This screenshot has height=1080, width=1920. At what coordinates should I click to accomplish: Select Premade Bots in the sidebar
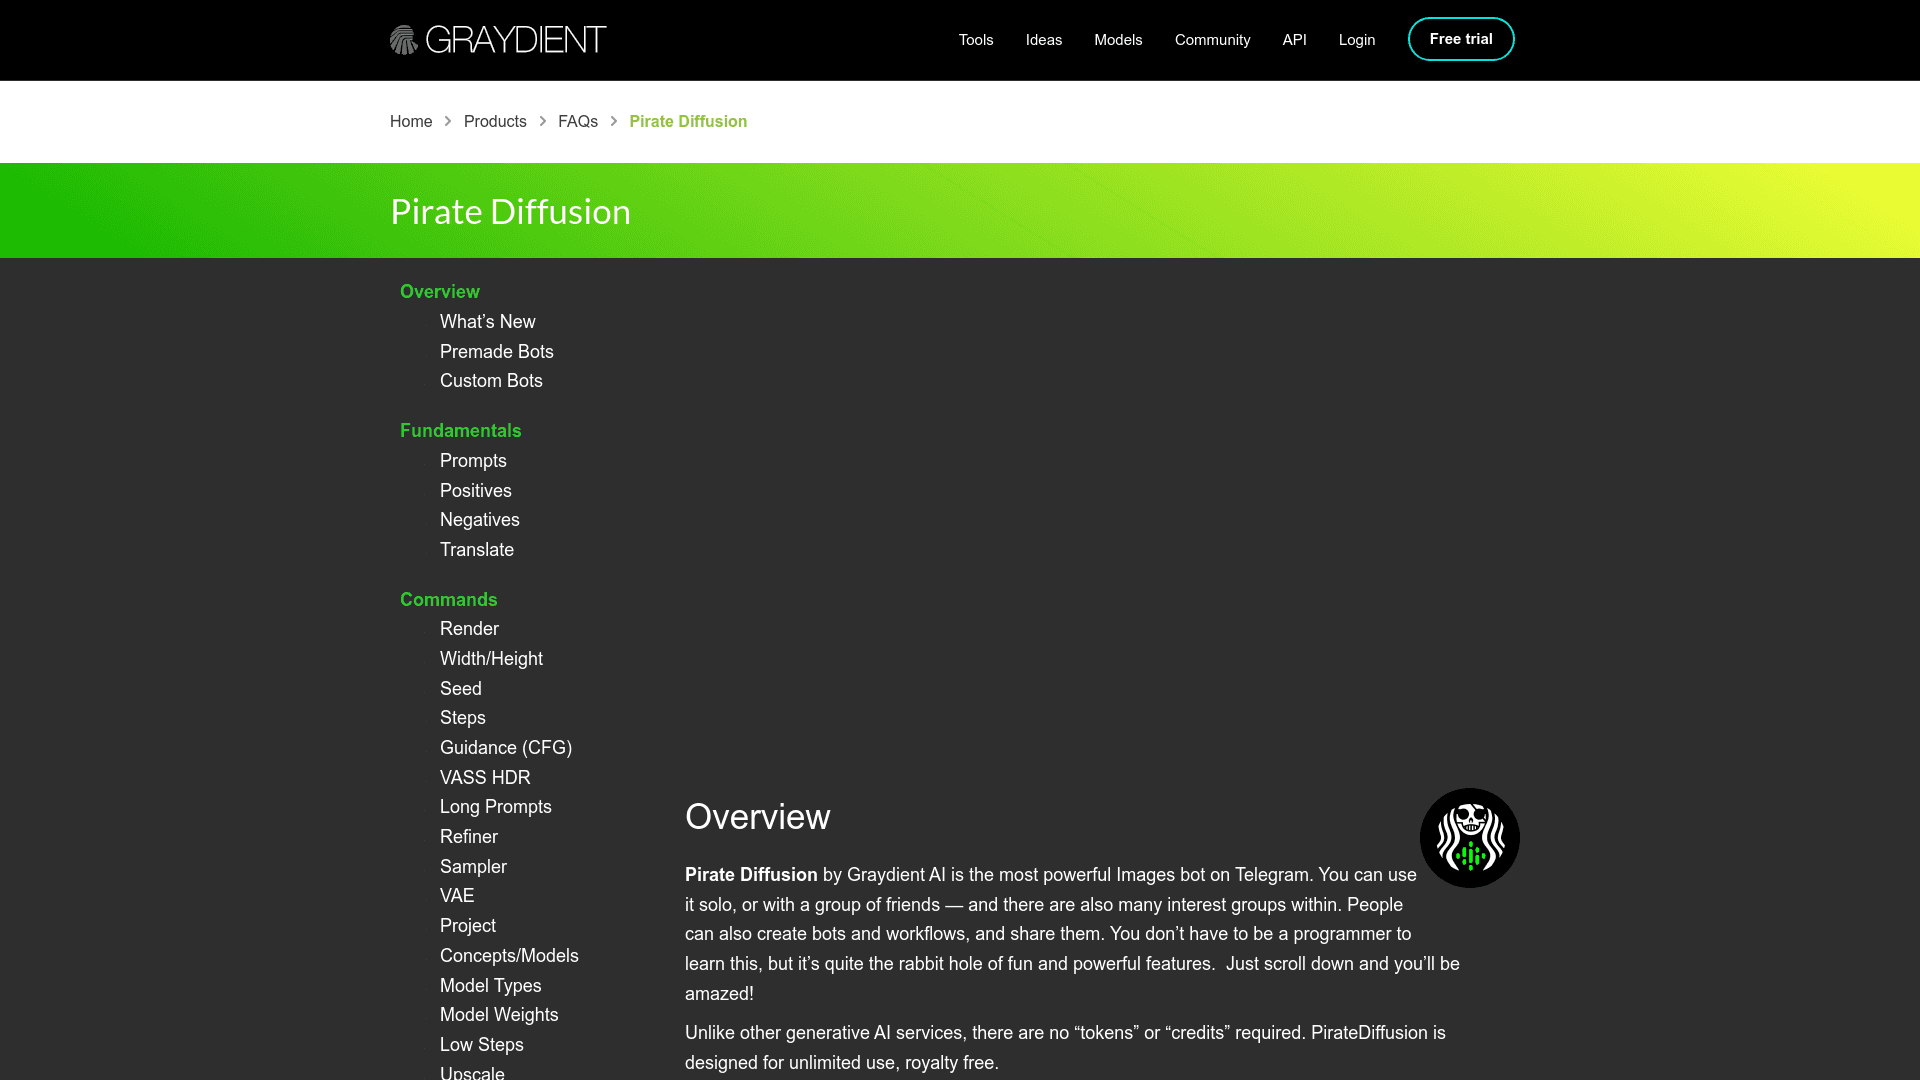click(x=497, y=352)
